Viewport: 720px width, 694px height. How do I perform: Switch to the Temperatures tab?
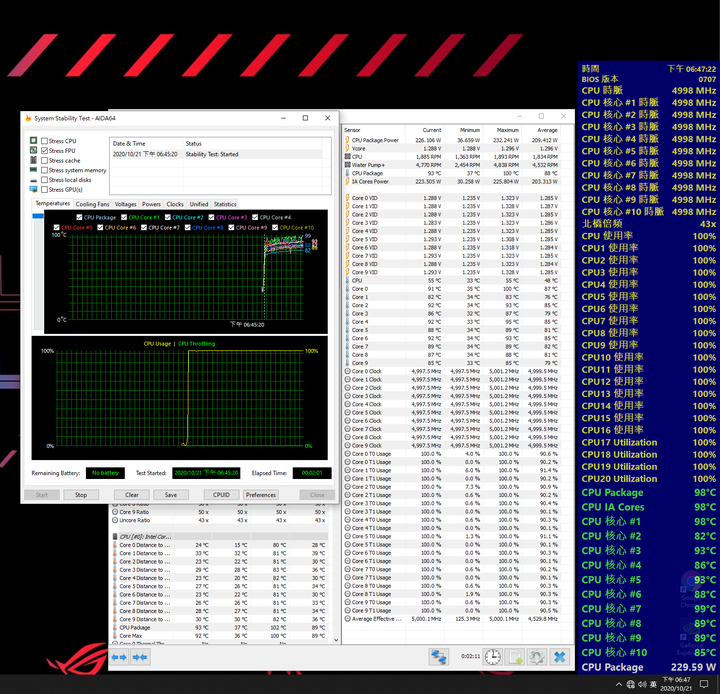(x=53, y=203)
